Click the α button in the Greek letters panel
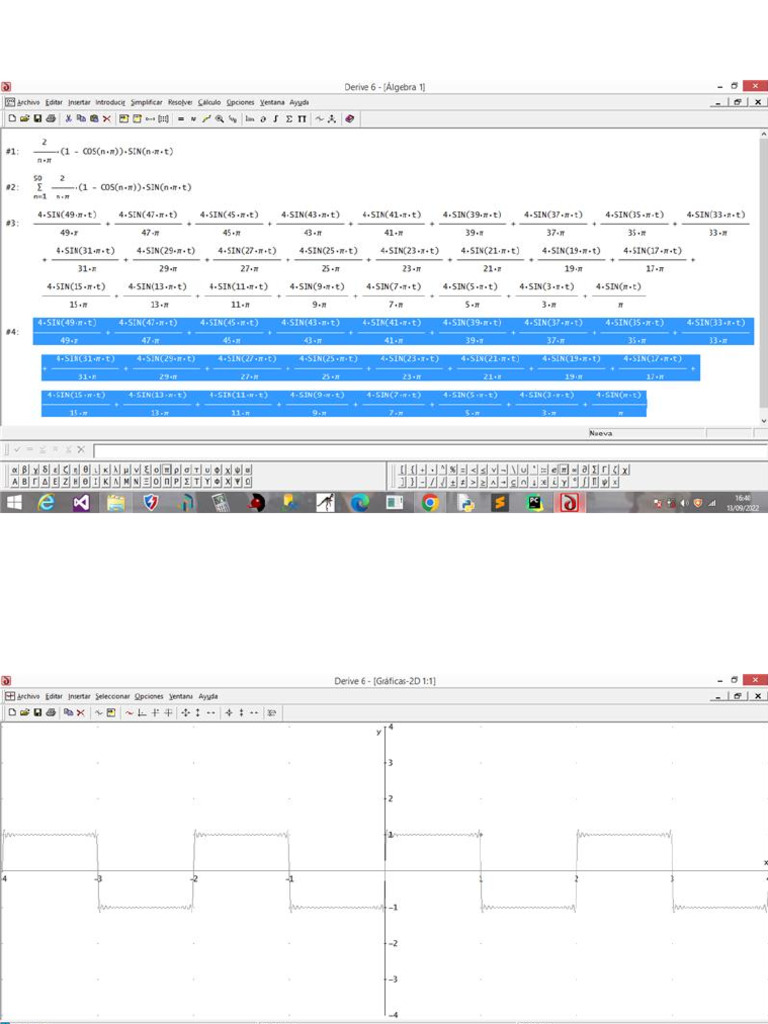Image resolution: width=768 pixels, height=1024 pixels. [x=13, y=469]
